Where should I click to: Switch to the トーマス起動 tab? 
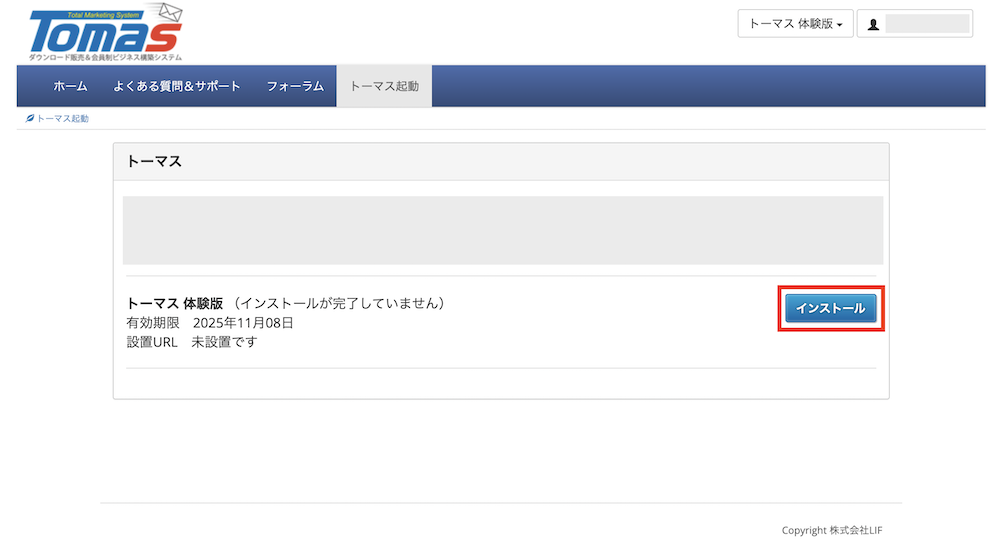pos(384,86)
